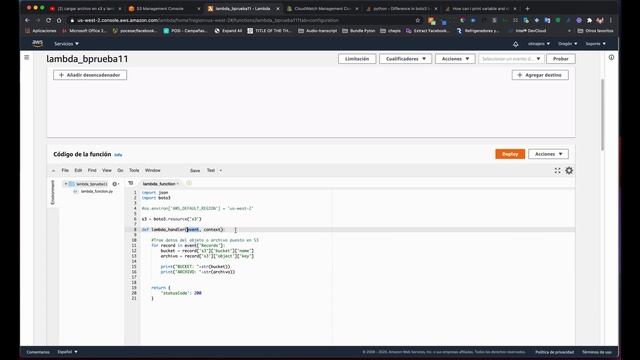Click the new tab plus icon in editor
Image resolution: width=640 pixels, height=360 pixels.
click(189, 183)
